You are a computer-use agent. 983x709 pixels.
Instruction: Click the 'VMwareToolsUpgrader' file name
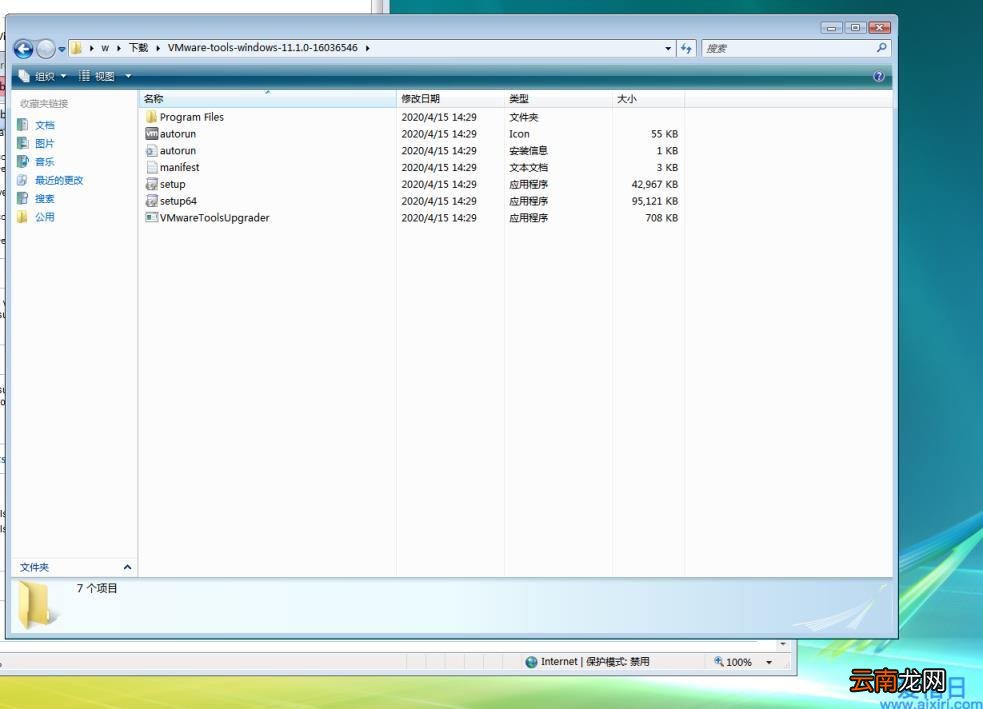pos(214,218)
